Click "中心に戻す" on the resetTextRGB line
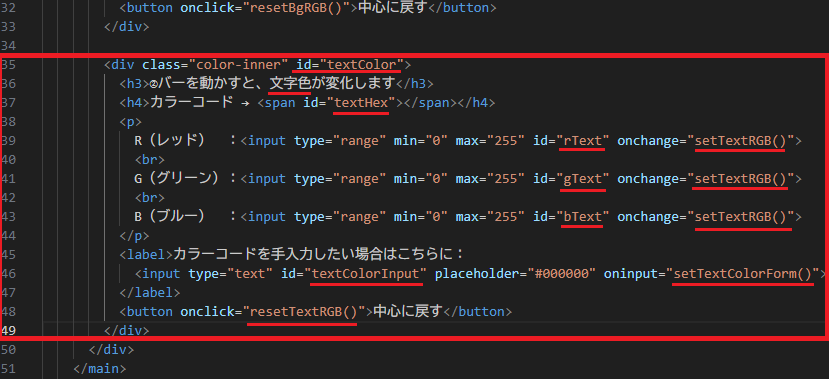Viewport: 829px width, 379px height. [407, 312]
